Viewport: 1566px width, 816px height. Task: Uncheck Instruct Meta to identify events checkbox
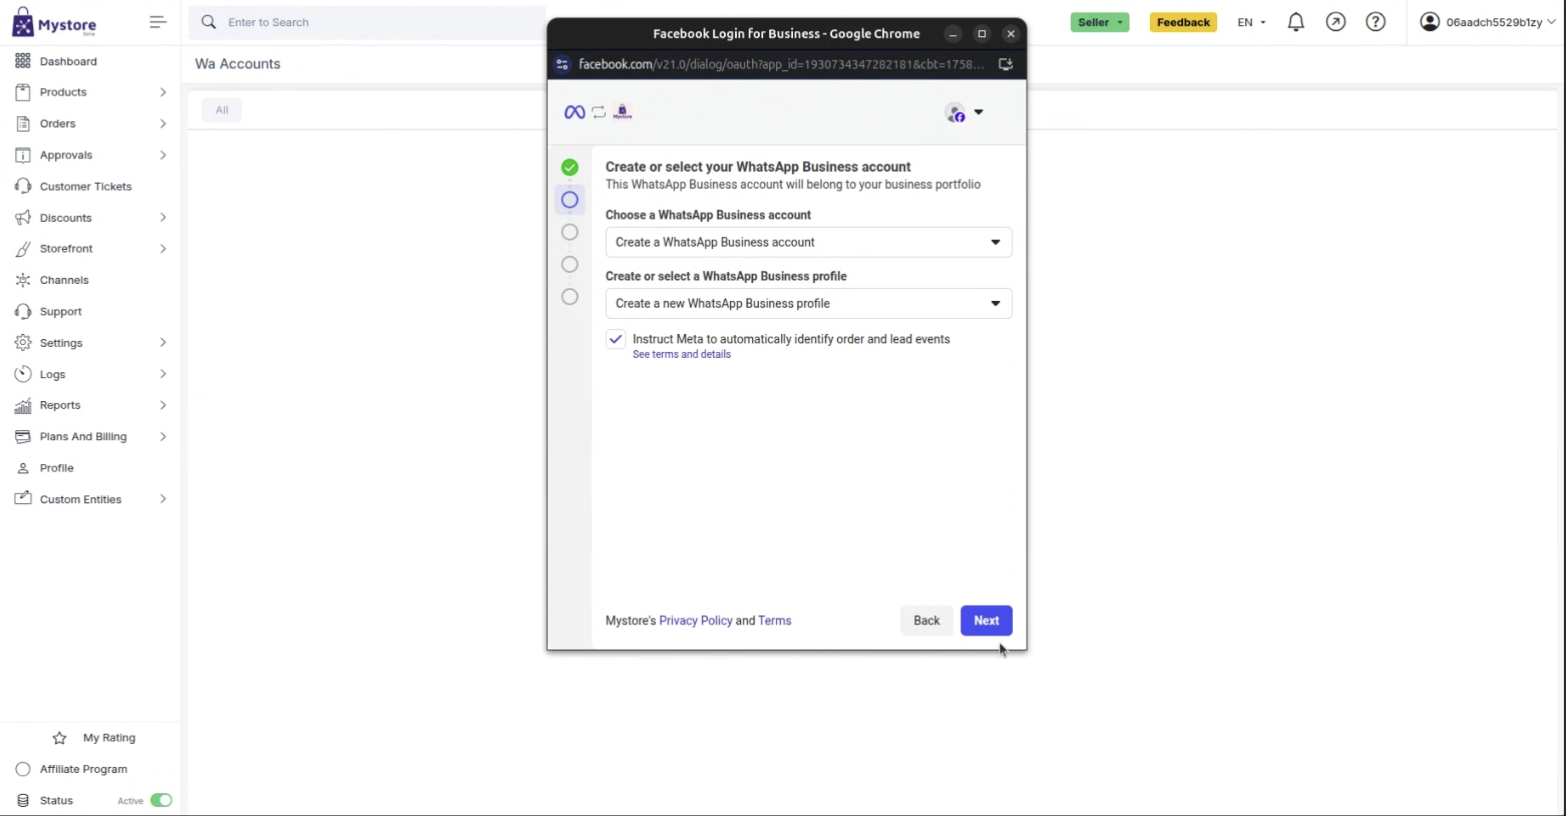pyautogui.click(x=616, y=339)
